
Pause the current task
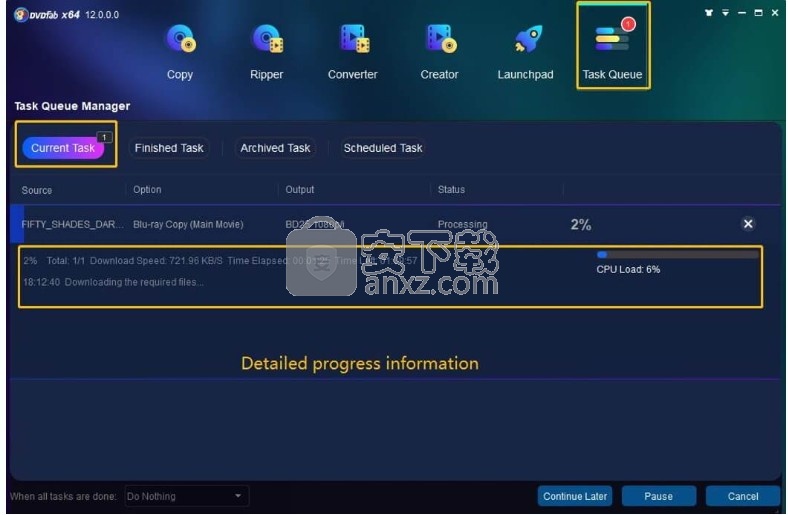[658, 496]
